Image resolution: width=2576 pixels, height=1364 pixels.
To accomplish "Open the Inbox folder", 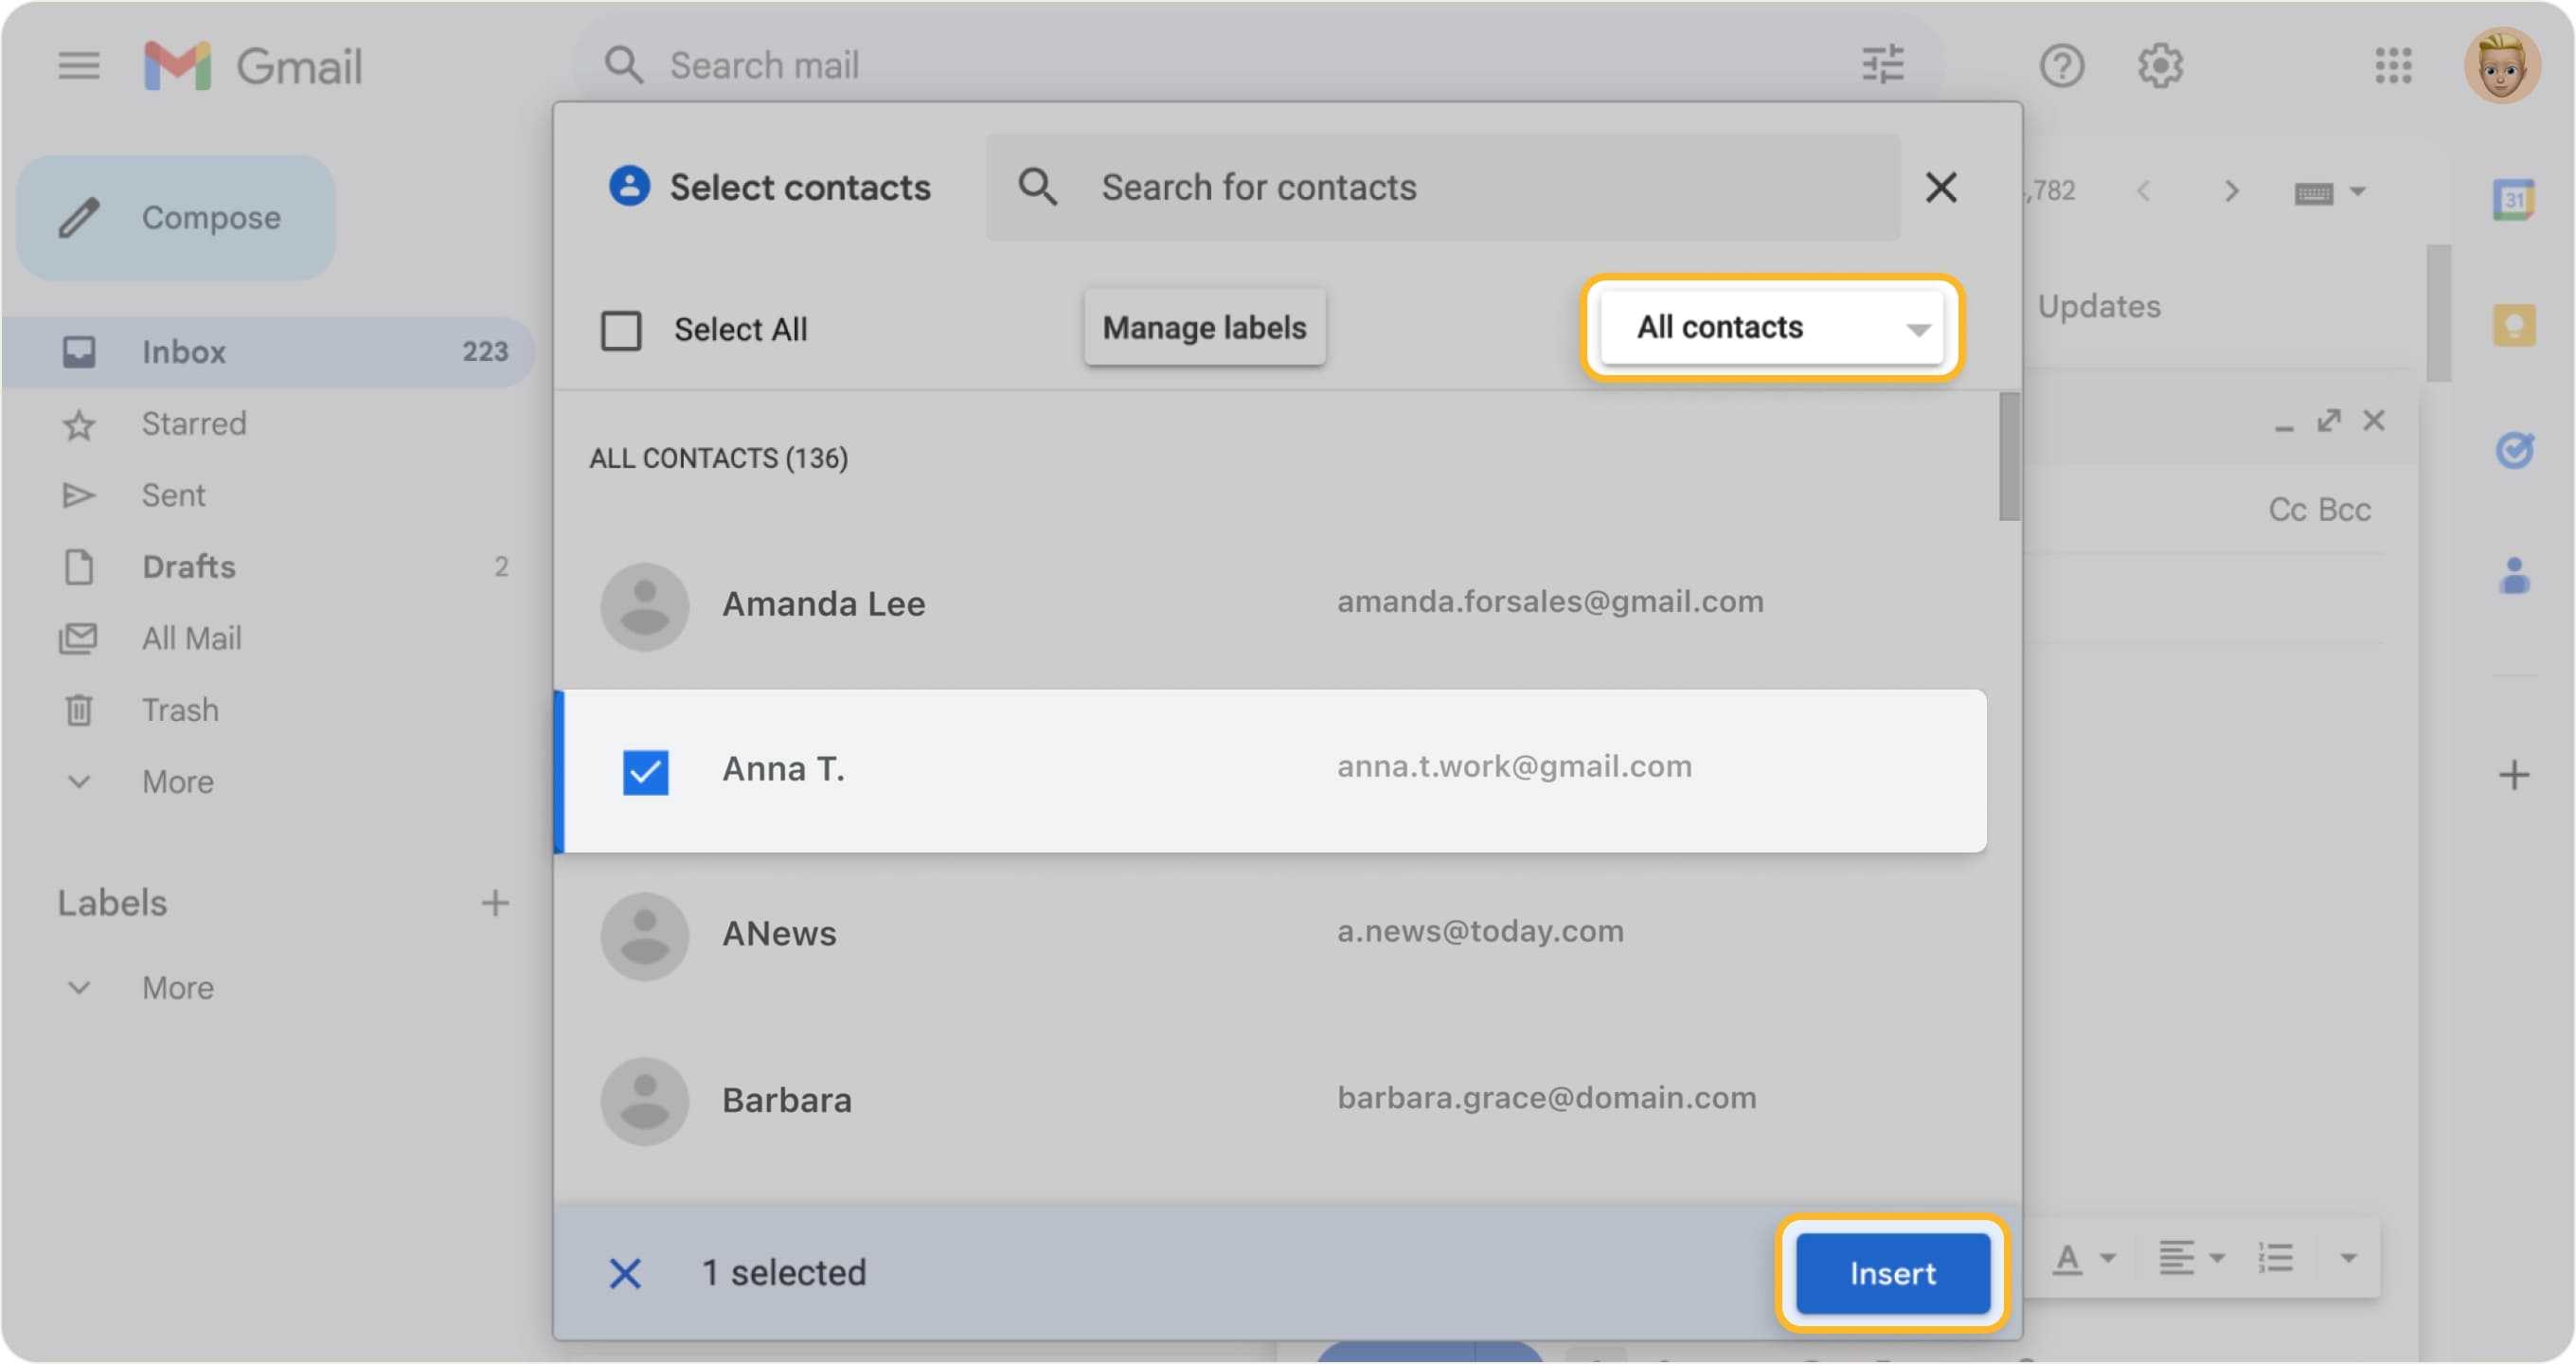I will [184, 351].
